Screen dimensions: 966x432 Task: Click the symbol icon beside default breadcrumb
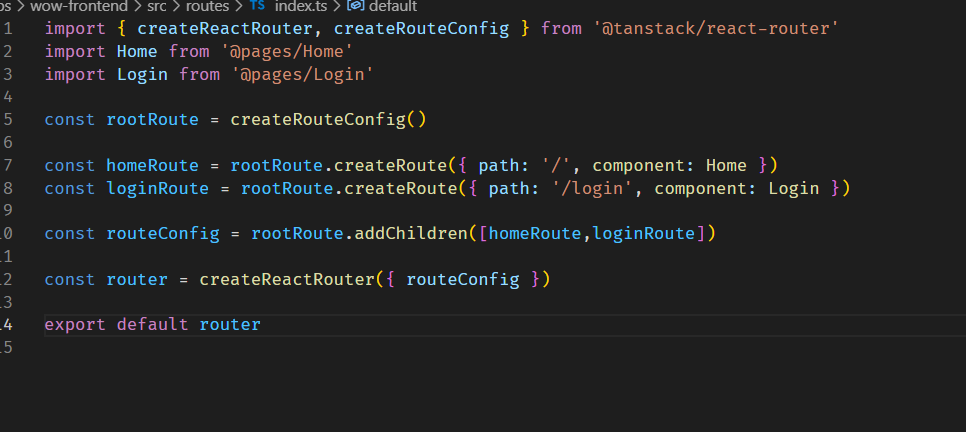pos(355,6)
